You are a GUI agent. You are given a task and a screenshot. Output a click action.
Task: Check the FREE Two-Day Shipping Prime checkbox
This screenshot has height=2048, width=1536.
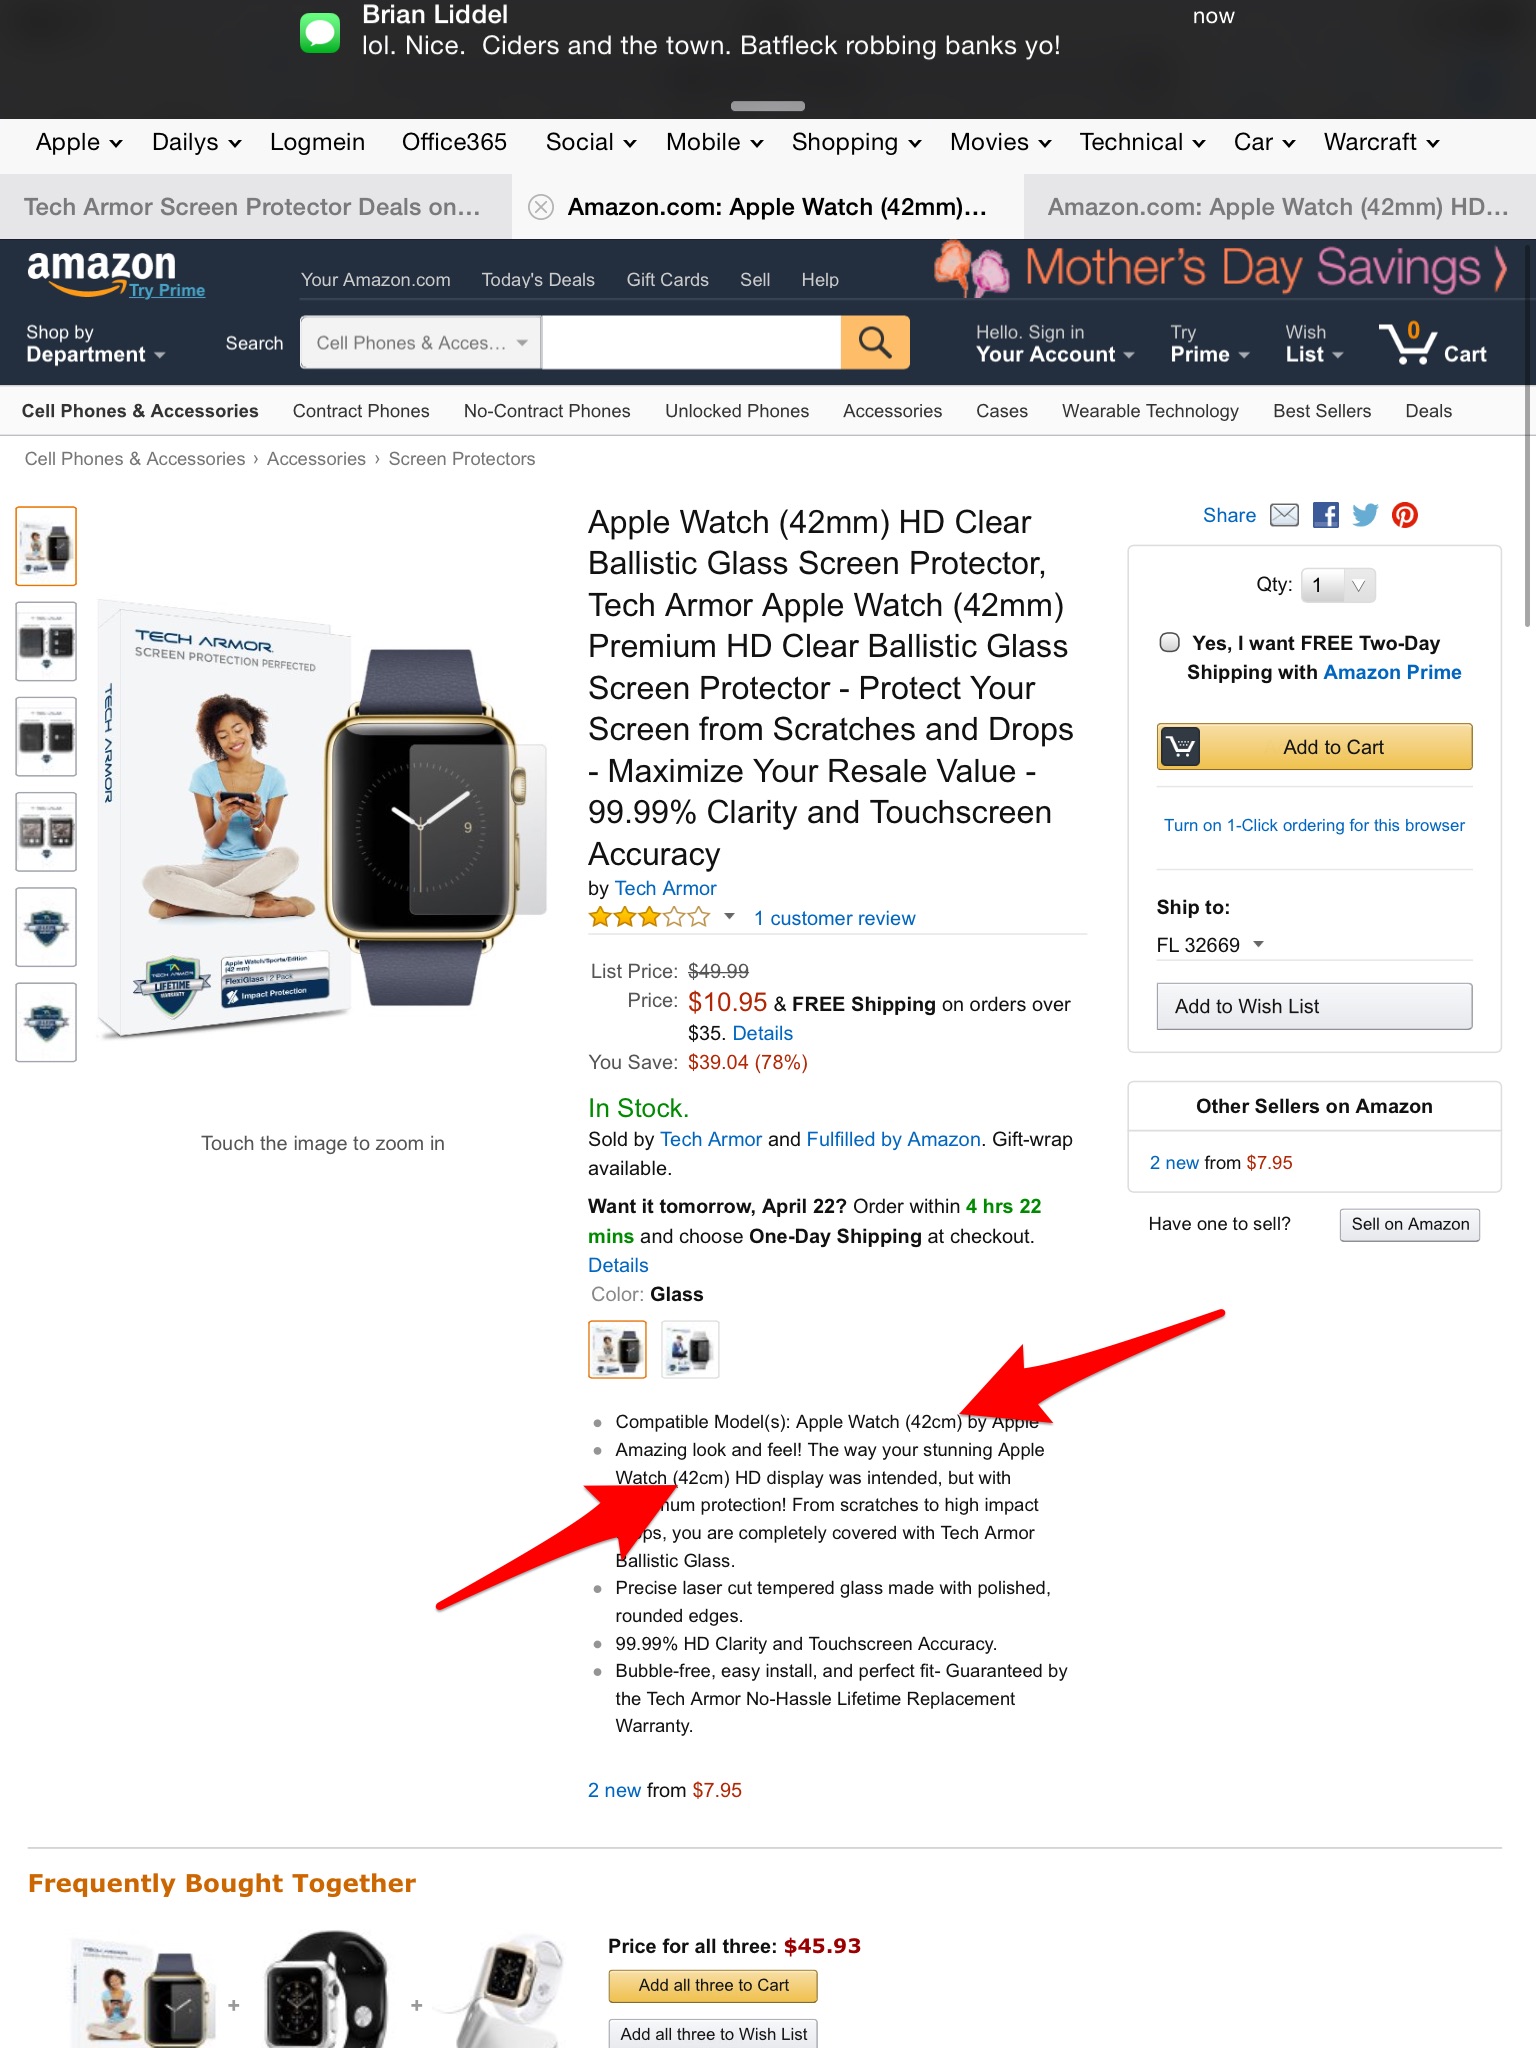pyautogui.click(x=1169, y=642)
